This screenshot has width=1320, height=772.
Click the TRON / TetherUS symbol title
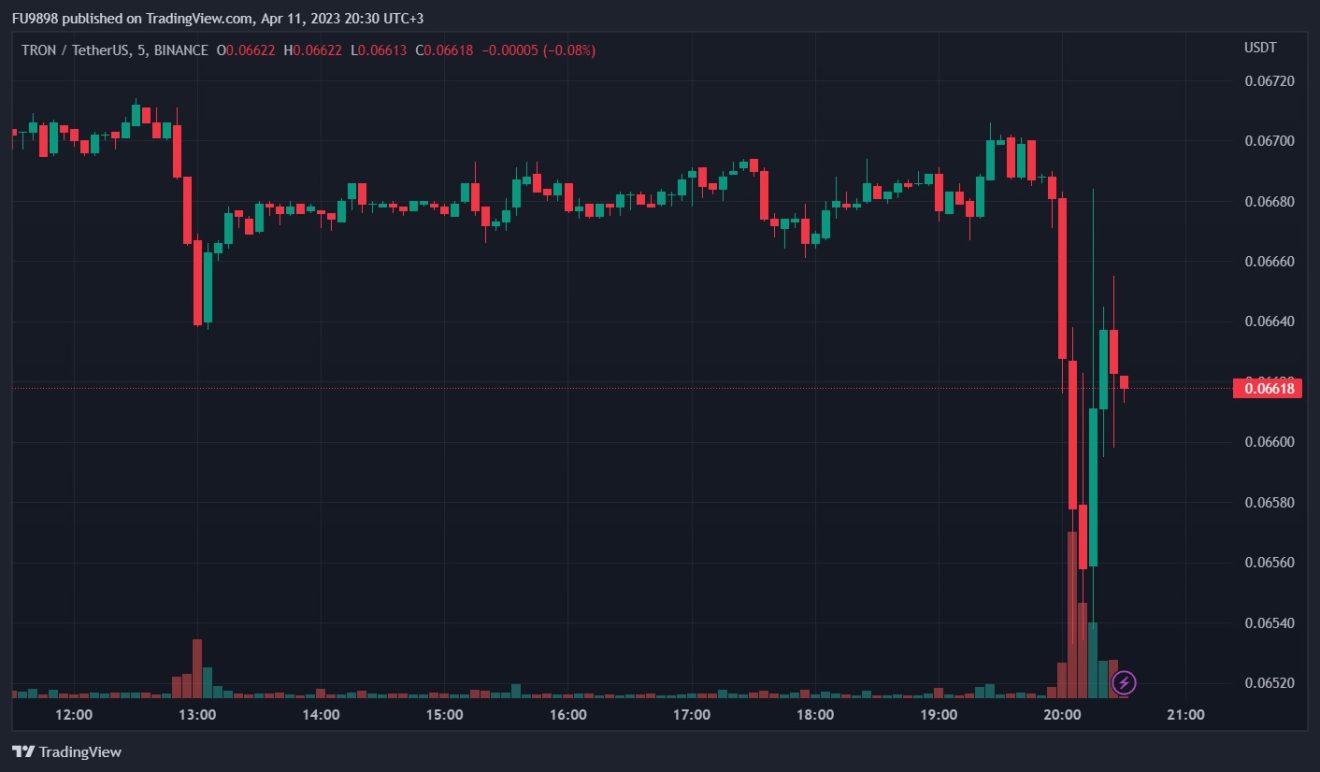(x=76, y=50)
